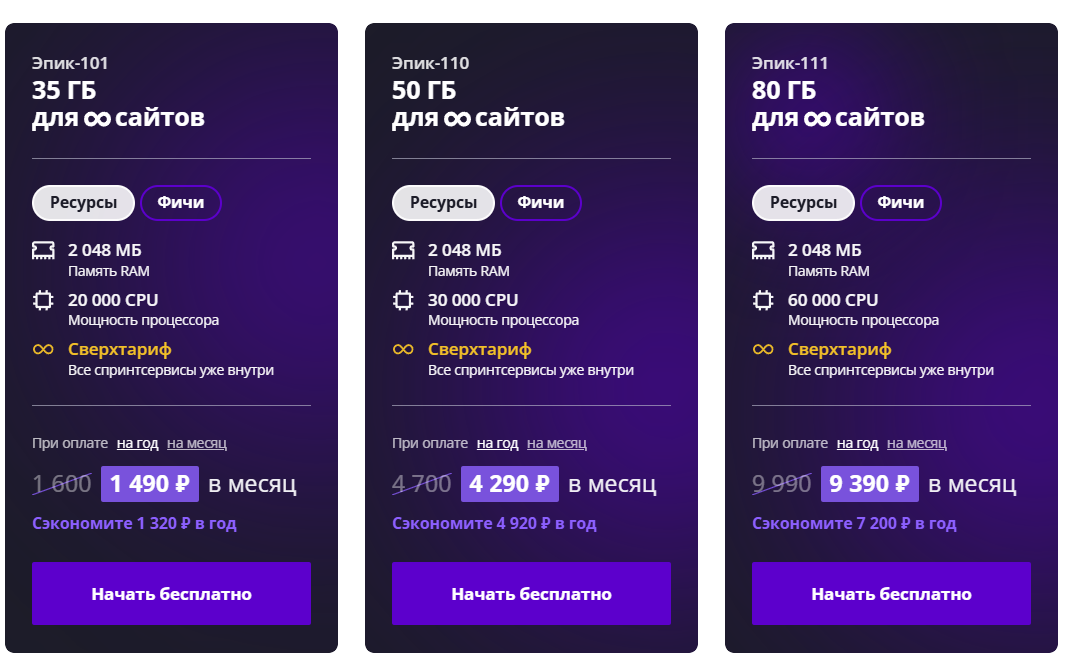The height and width of the screenshot is (661, 1065).
Task: Select the Ресурсы tab in Эпик-111 card
Action: [803, 203]
